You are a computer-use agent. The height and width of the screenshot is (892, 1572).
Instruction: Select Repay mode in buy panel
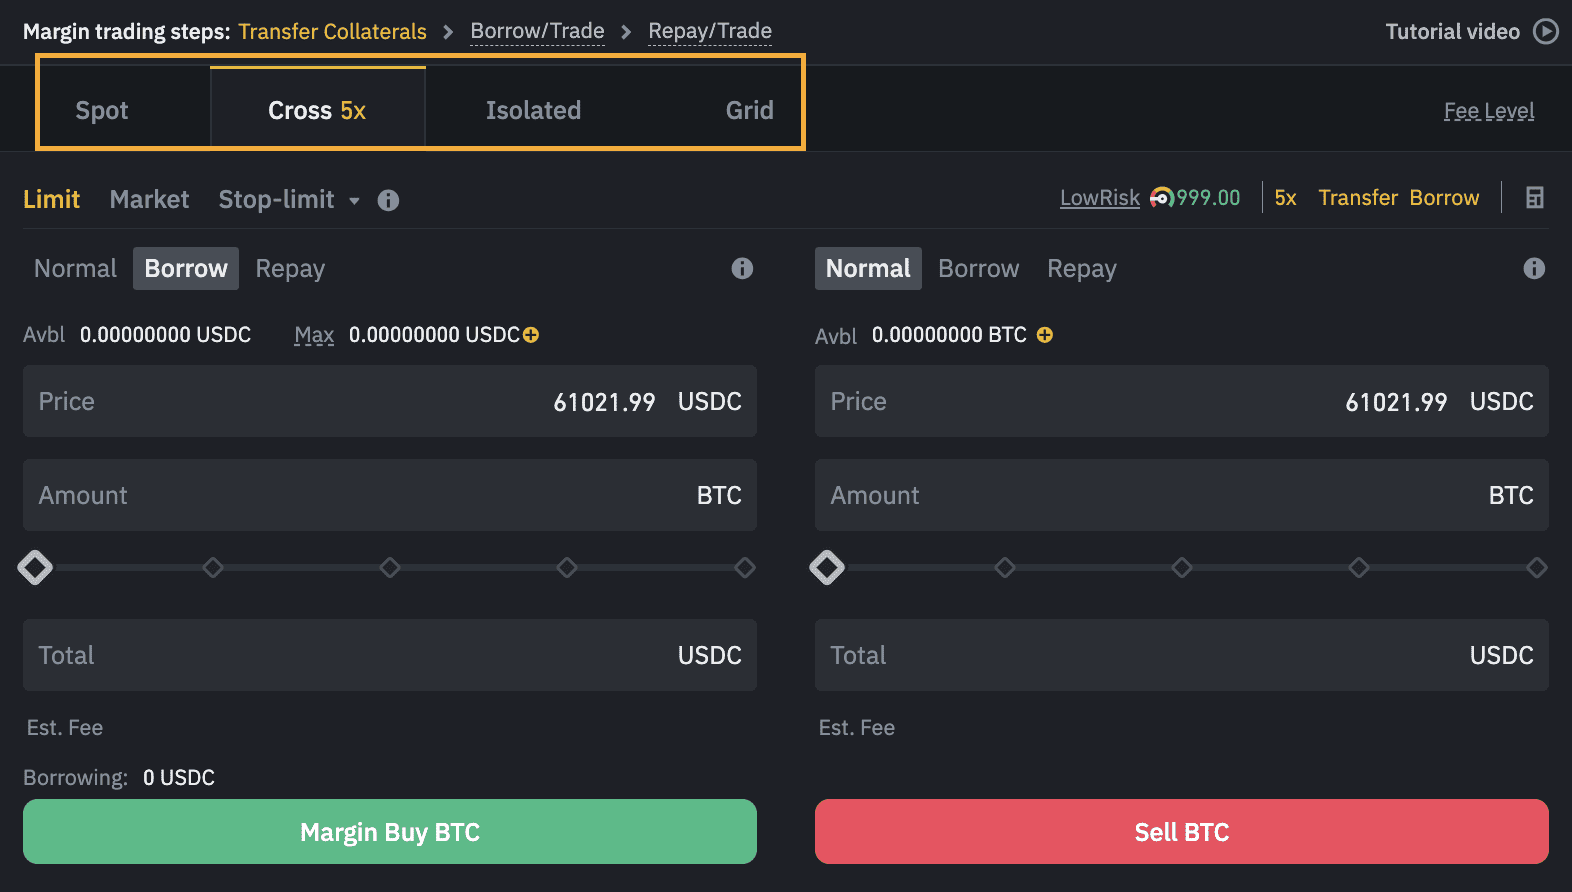tap(290, 268)
